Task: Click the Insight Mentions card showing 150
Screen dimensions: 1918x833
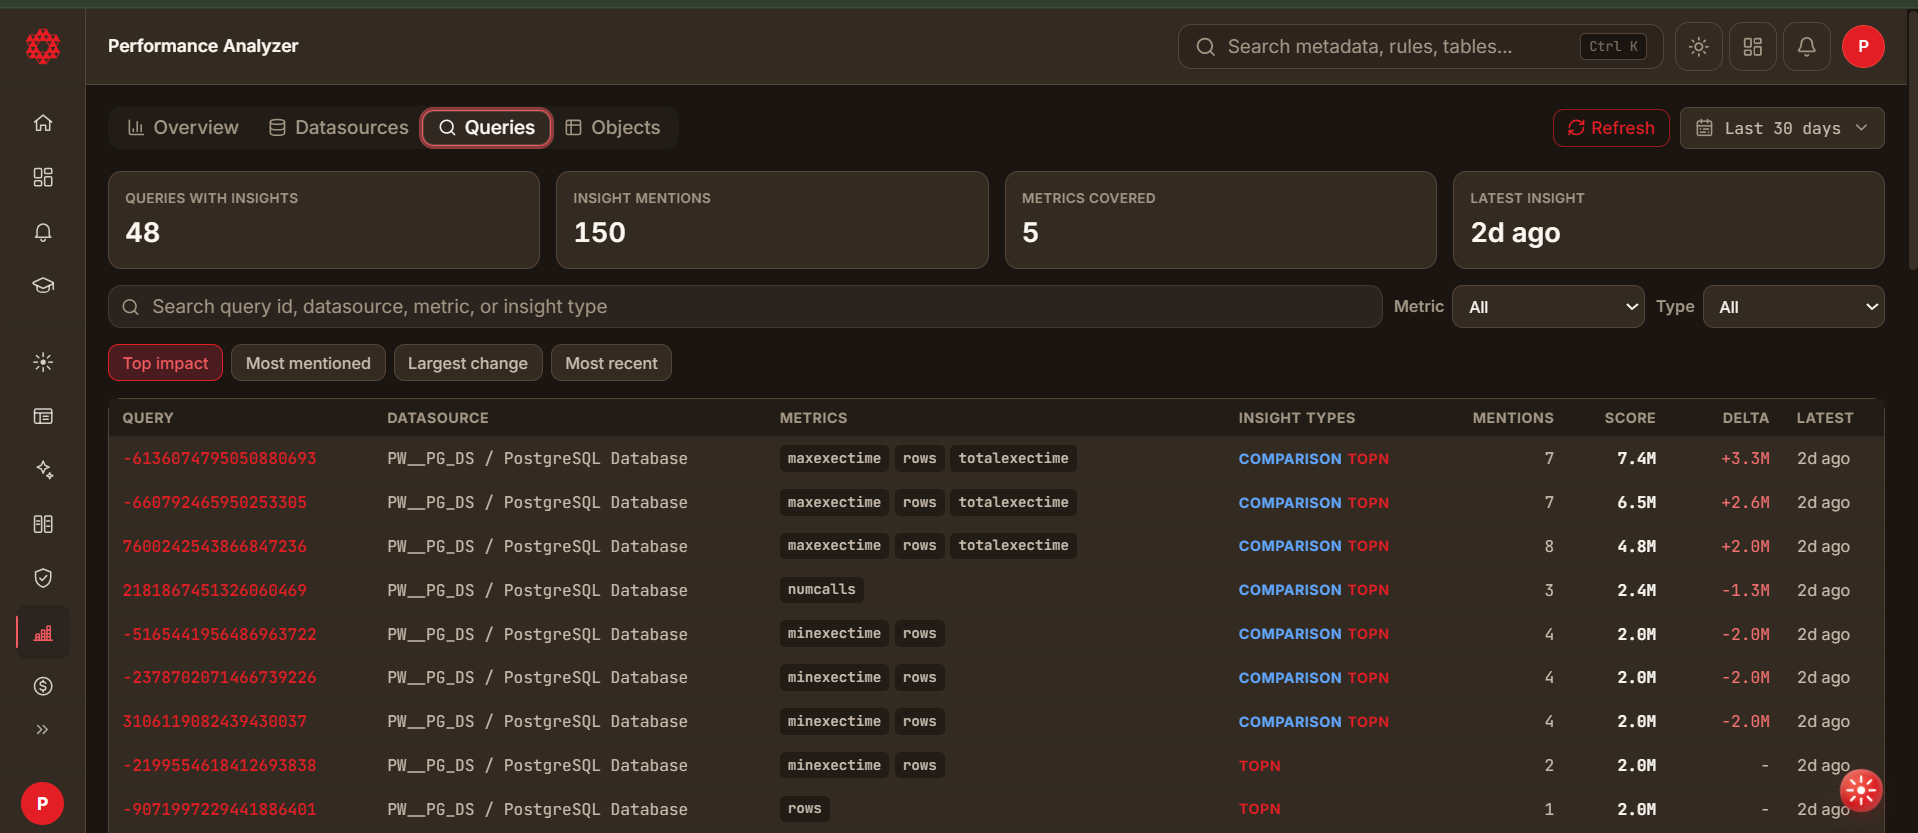Action: 772,220
